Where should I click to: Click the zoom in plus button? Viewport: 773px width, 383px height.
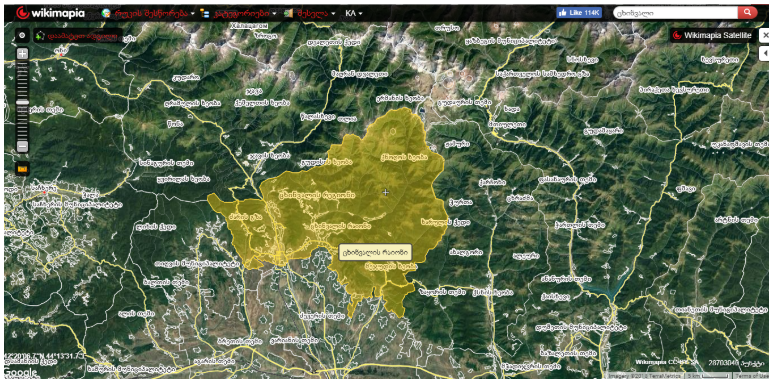(22, 54)
